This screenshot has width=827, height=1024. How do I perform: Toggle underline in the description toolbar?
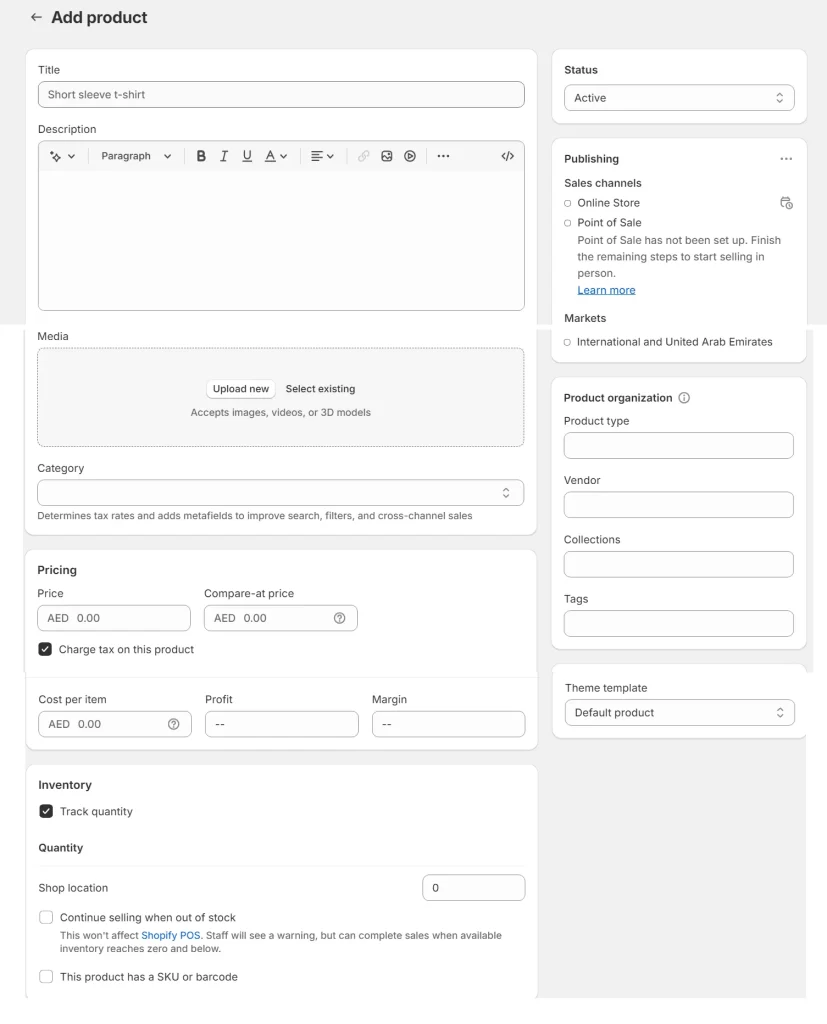pyautogui.click(x=247, y=156)
